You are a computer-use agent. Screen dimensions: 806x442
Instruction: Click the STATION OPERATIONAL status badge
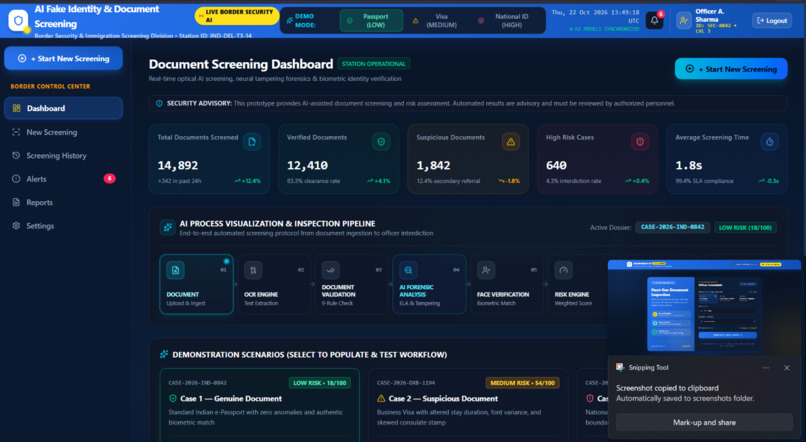tap(374, 64)
